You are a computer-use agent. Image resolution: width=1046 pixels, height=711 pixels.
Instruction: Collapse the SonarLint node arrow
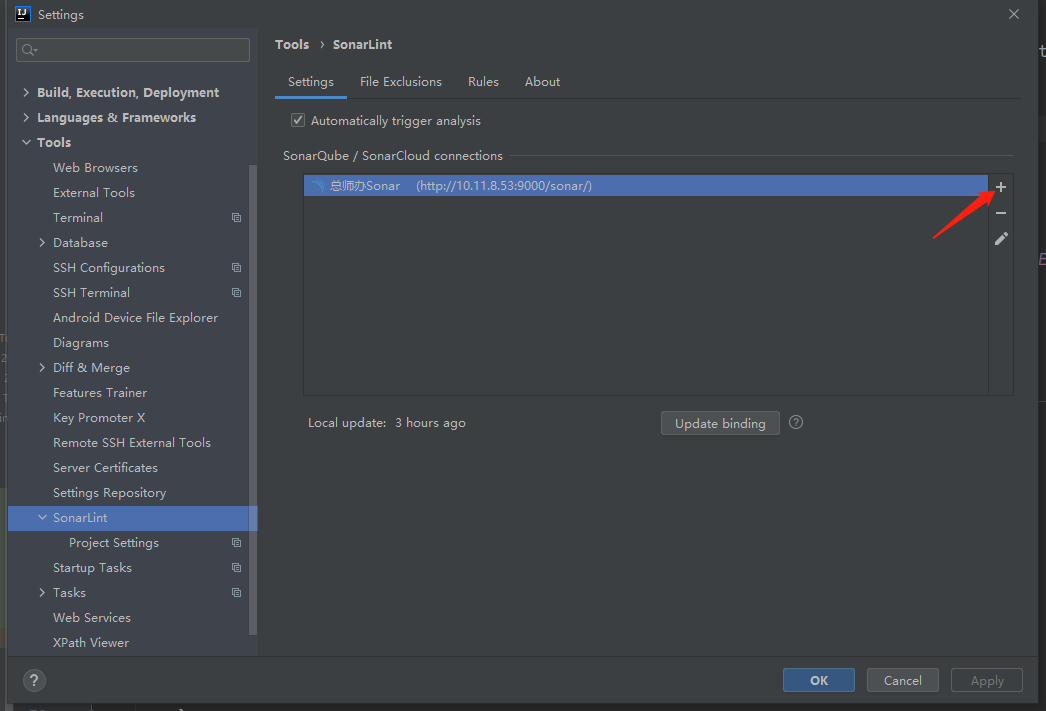[x=42, y=518]
